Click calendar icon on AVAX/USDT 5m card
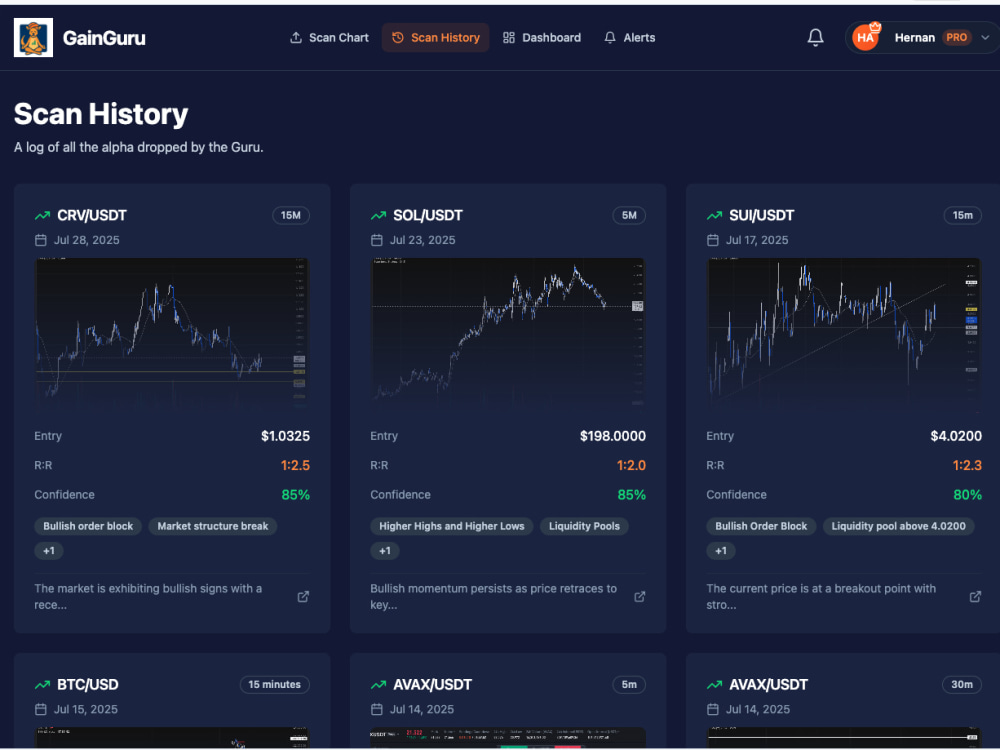 377,709
